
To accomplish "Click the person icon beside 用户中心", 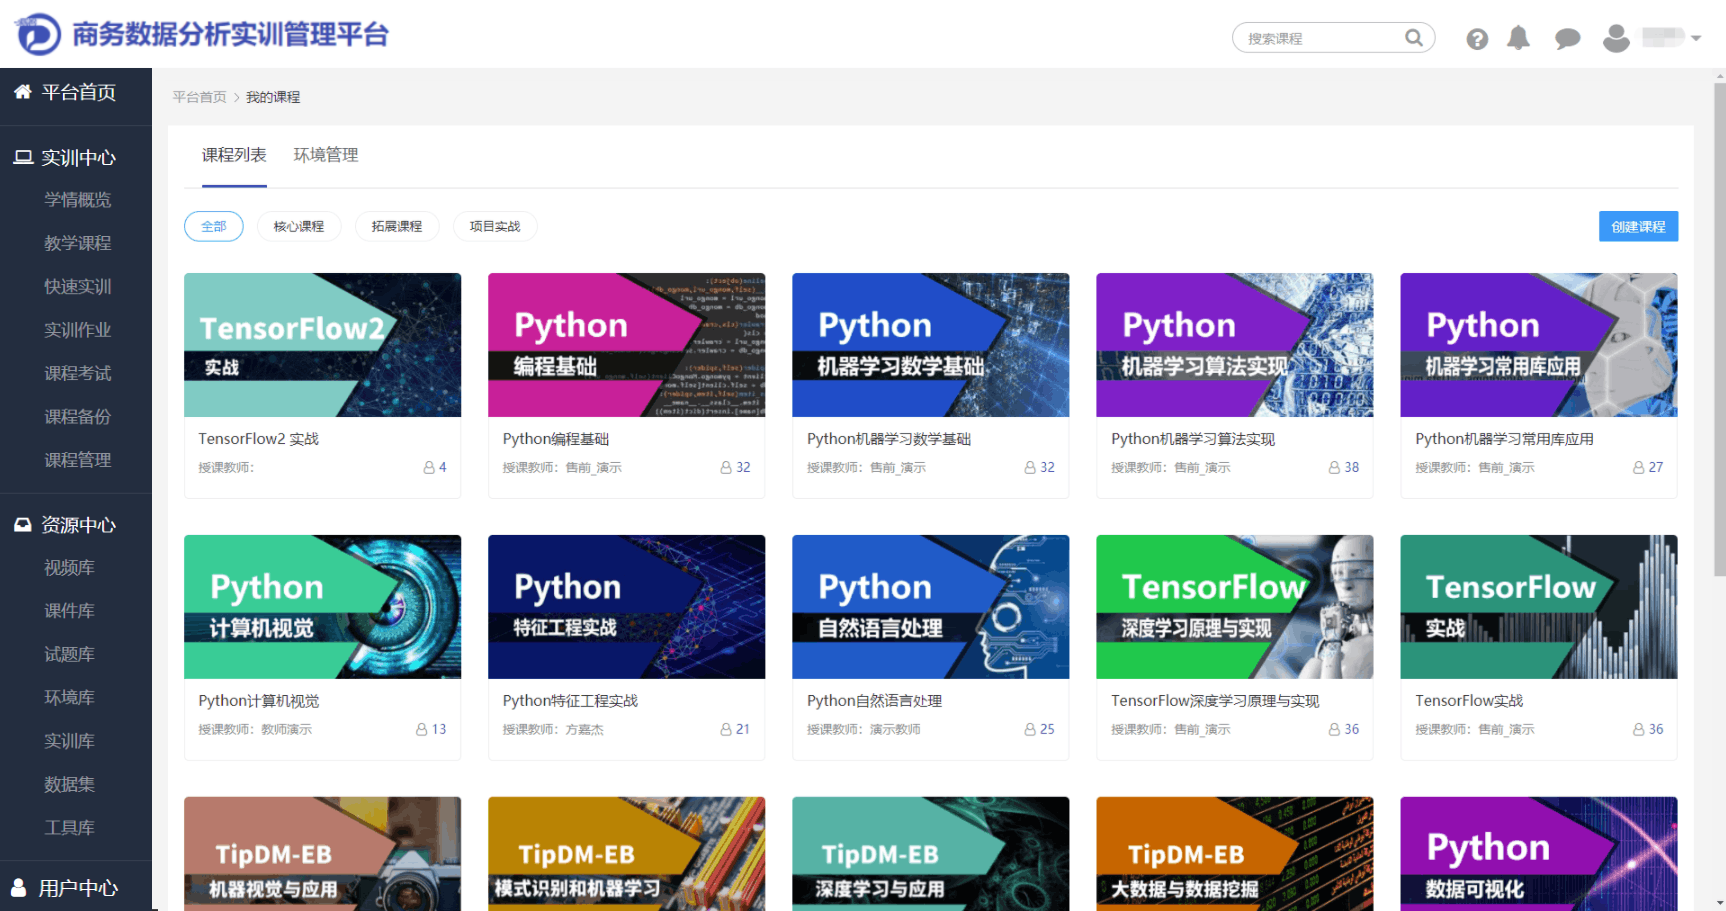I will pos(19,887).
